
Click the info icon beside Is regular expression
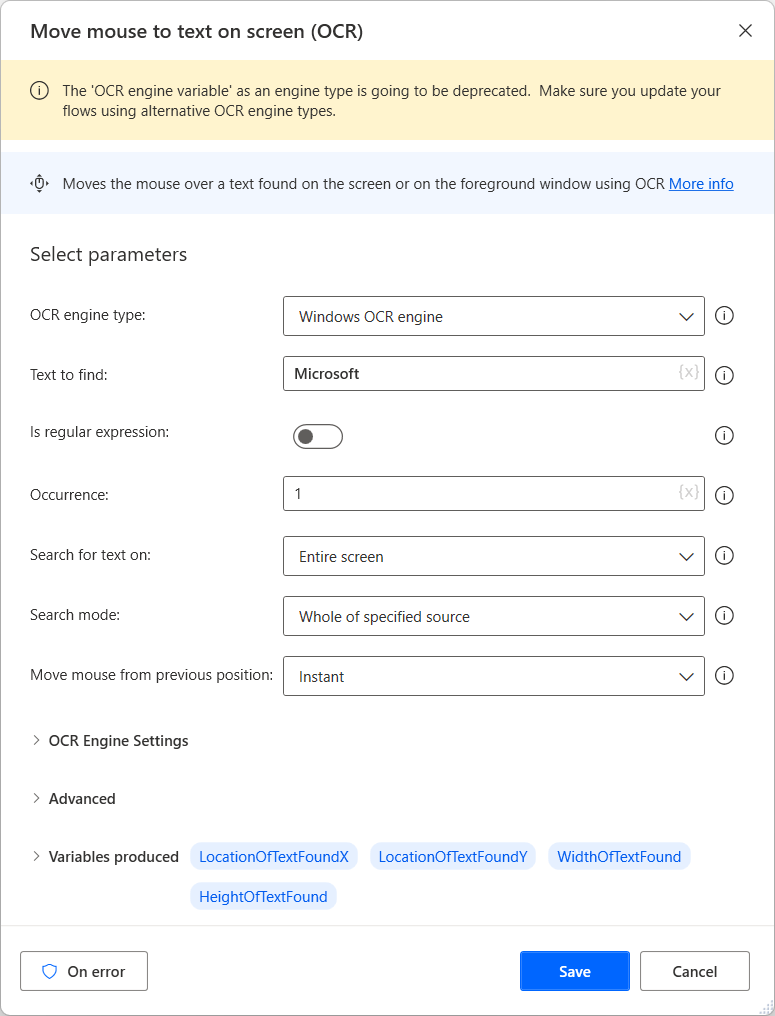coord(724,435)
